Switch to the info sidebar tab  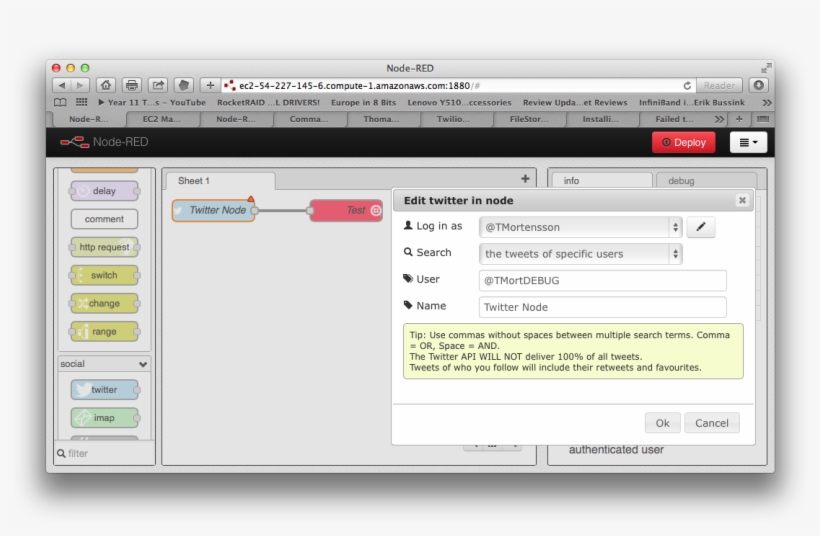[602, 180]
